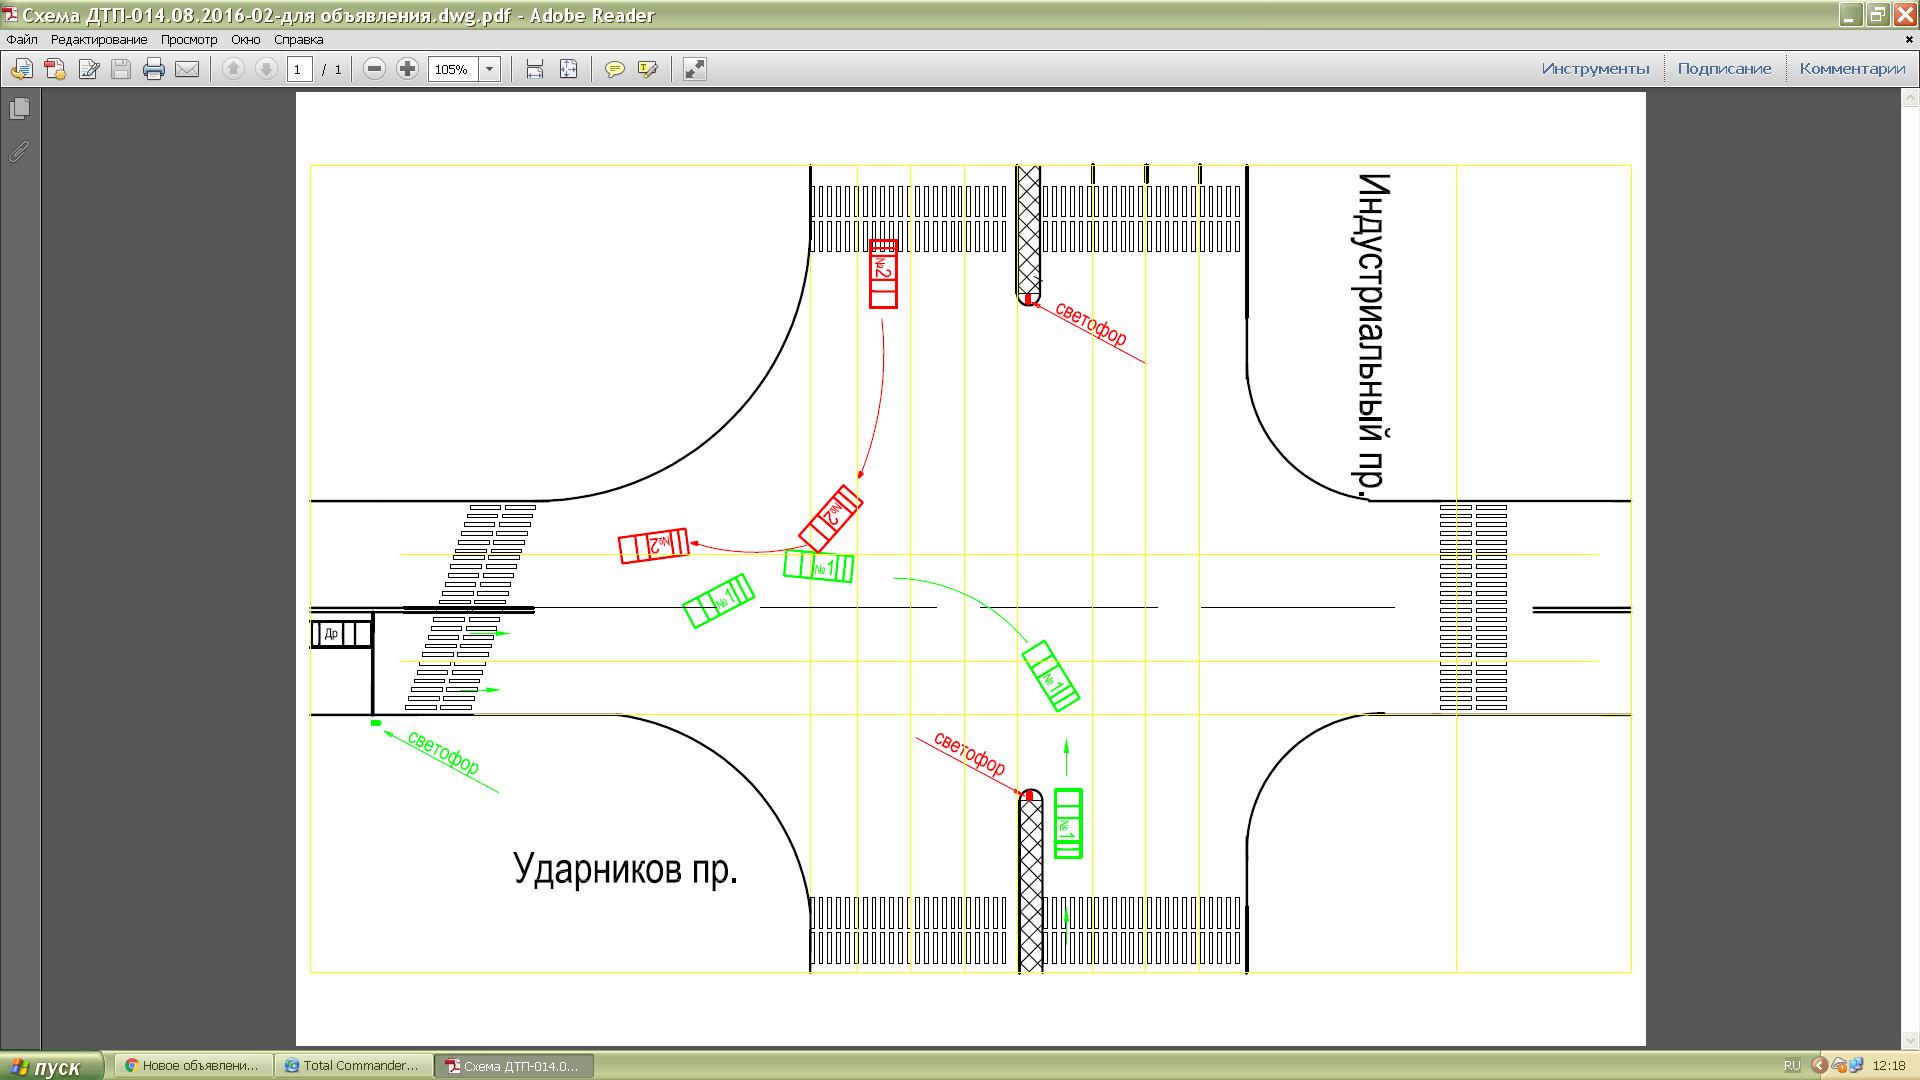Expand the Комментарии pane
Screen dimensions: 1920x1080
1852,69
